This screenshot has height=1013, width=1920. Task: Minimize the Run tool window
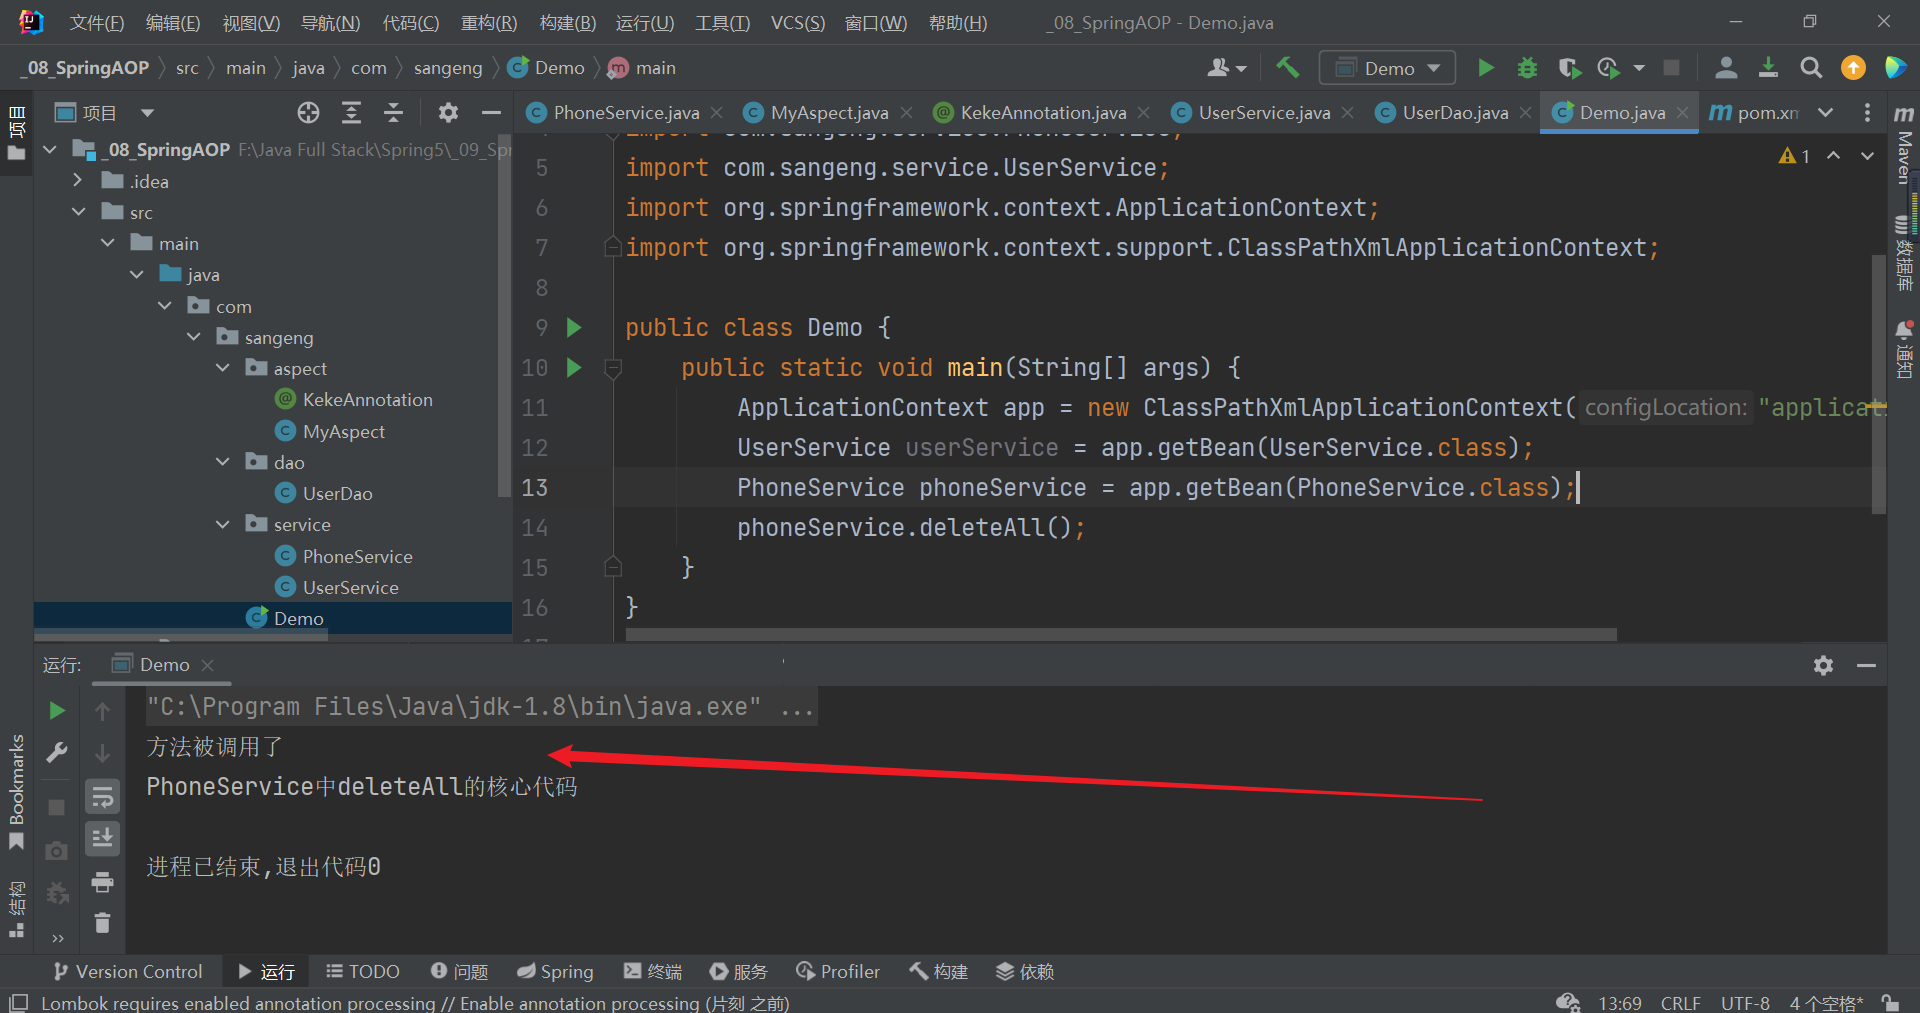coord(1866,665)
